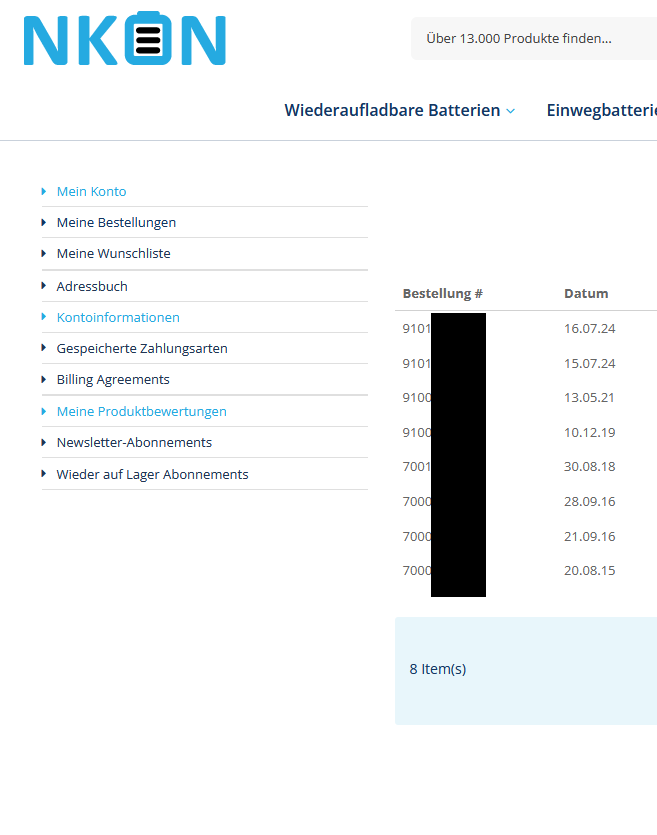Open the Wiederaufladbare Batterien menu

[392, 111]
